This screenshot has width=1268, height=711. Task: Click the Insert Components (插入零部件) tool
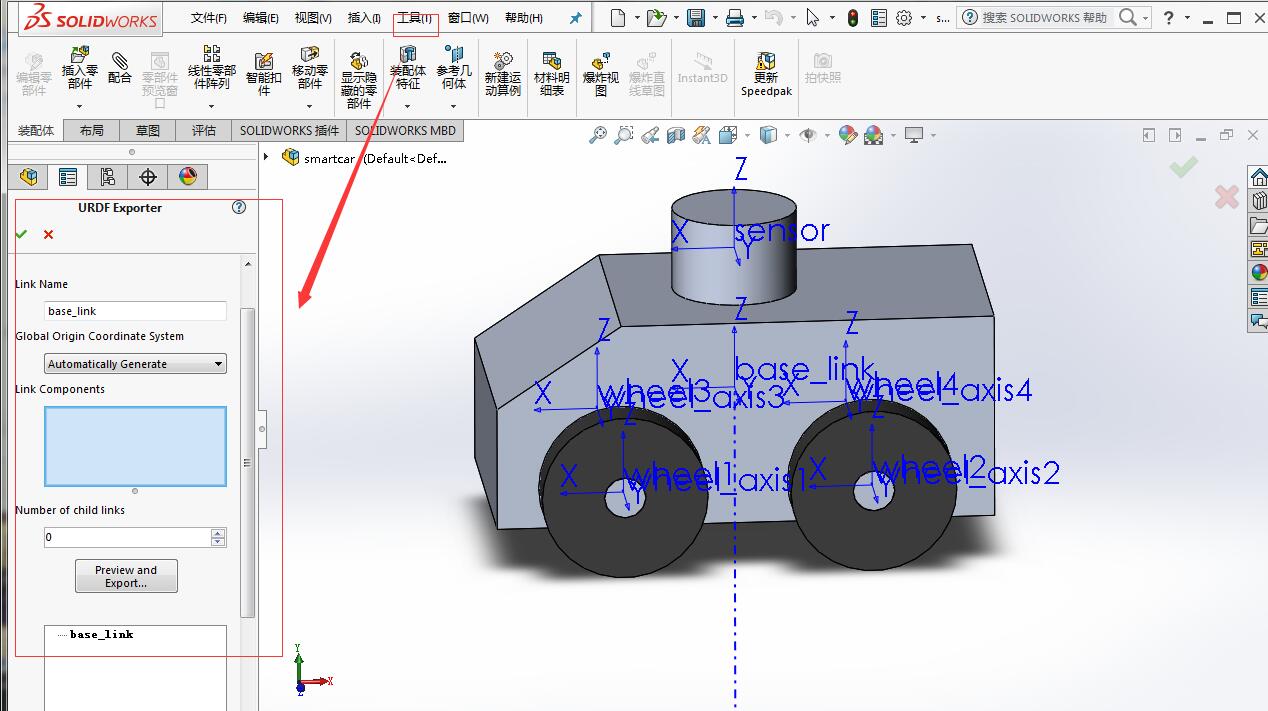[x=80, y=68]
